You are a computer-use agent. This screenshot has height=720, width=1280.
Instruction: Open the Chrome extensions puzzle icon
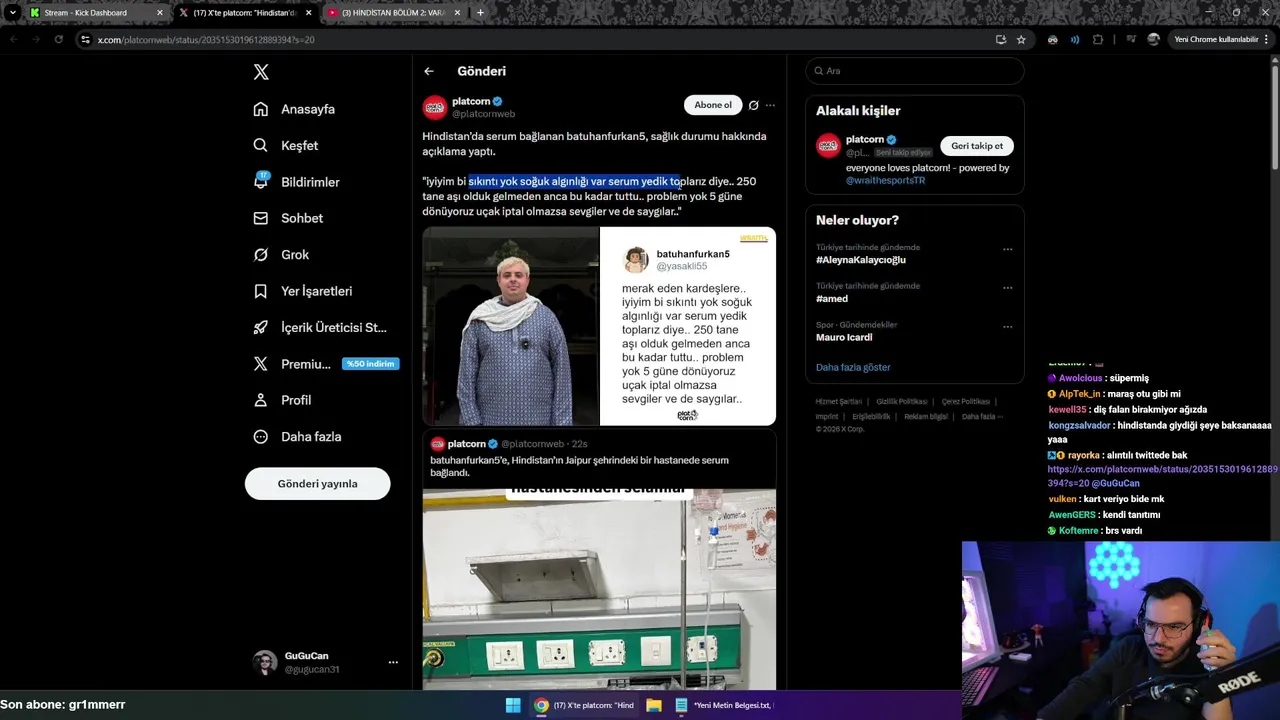pos(1098,40)
